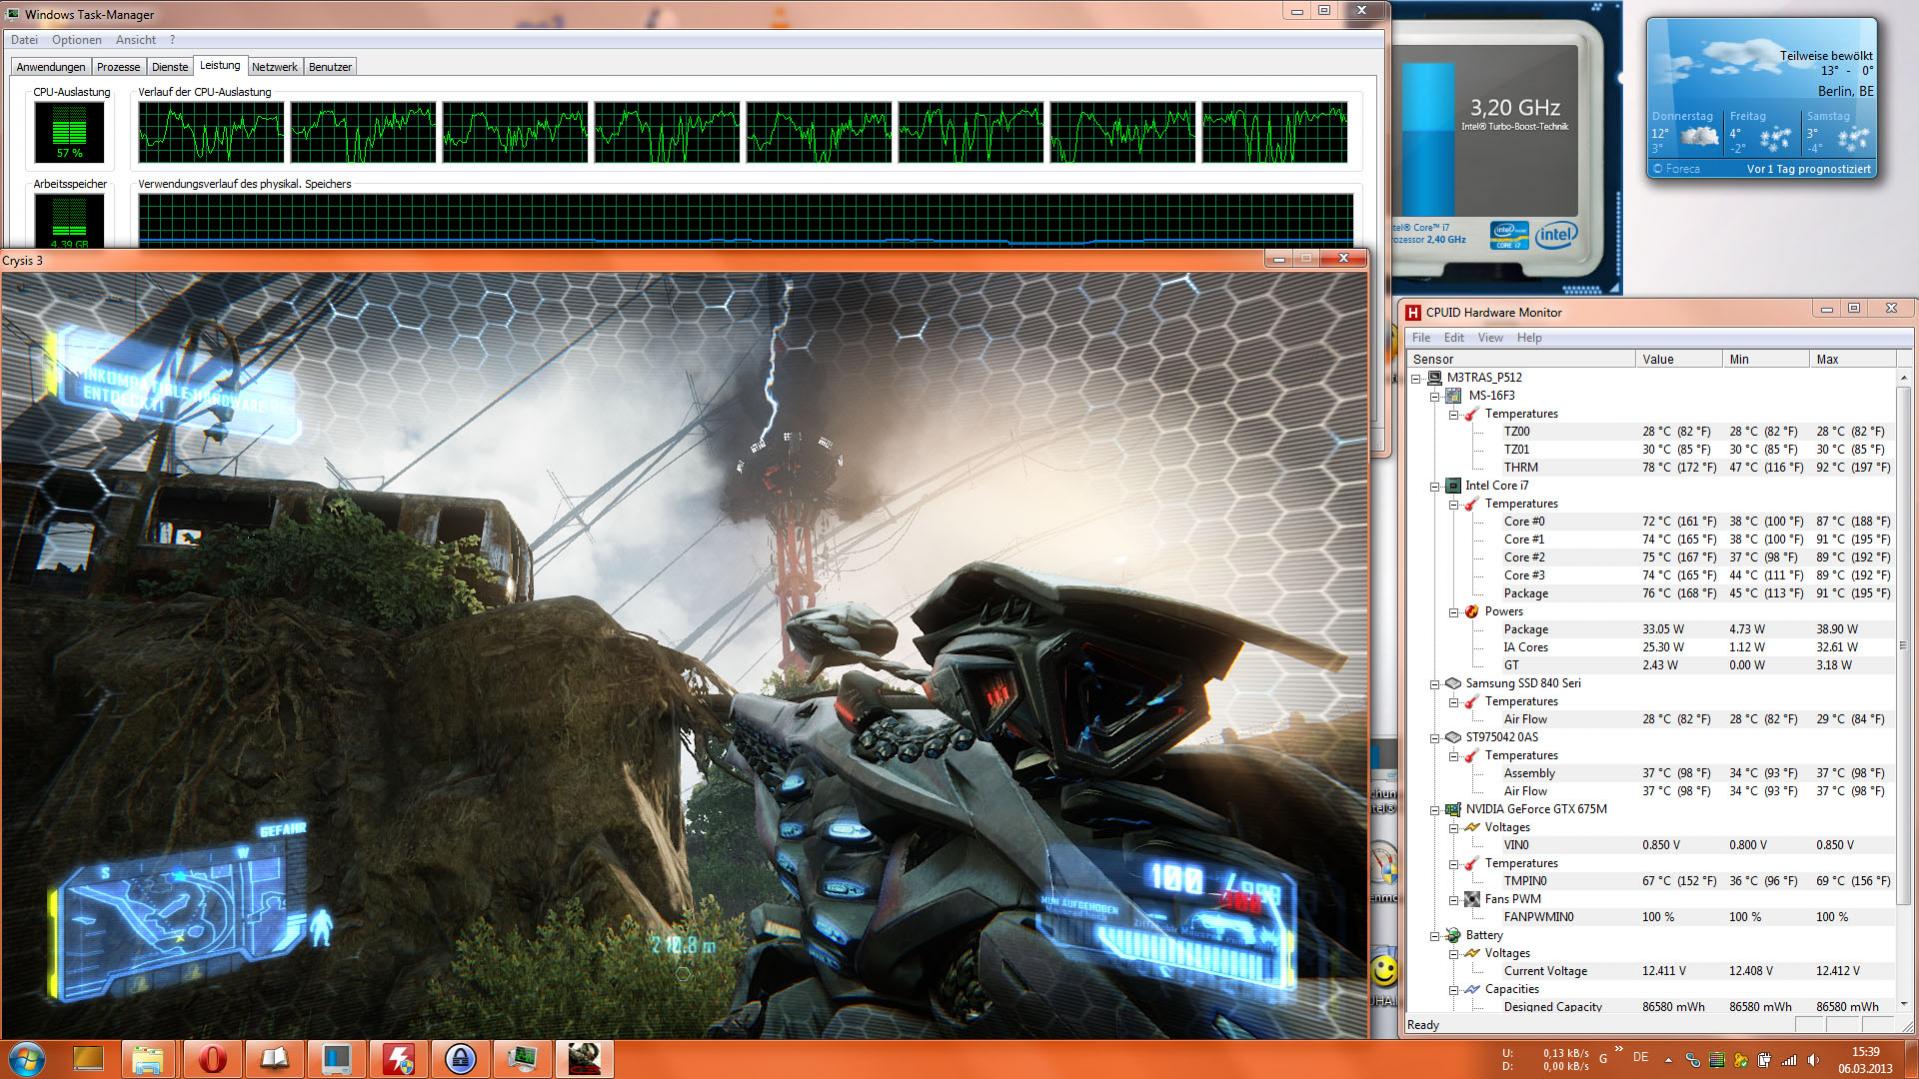The width and height of the screenshot is (1919, 1079).
Task: Open the blue padlock taskbar icon
Action: (x=459, y=1059)
